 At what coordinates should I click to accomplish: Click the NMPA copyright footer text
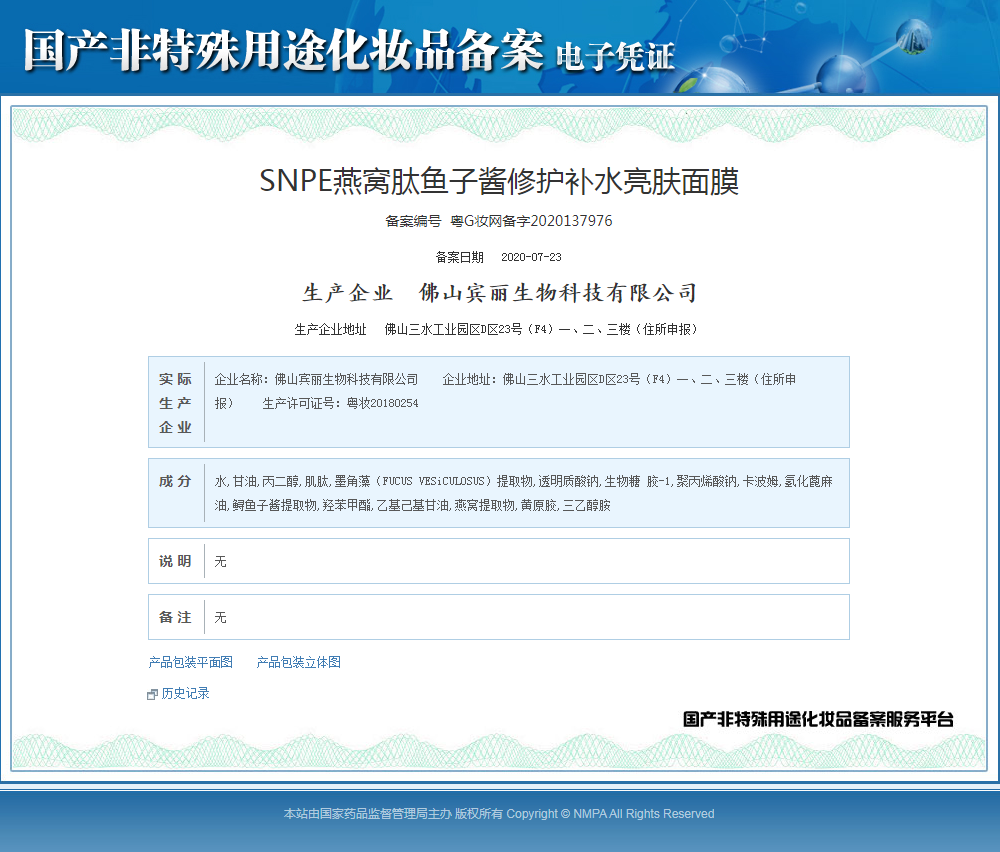coord(499,814)
